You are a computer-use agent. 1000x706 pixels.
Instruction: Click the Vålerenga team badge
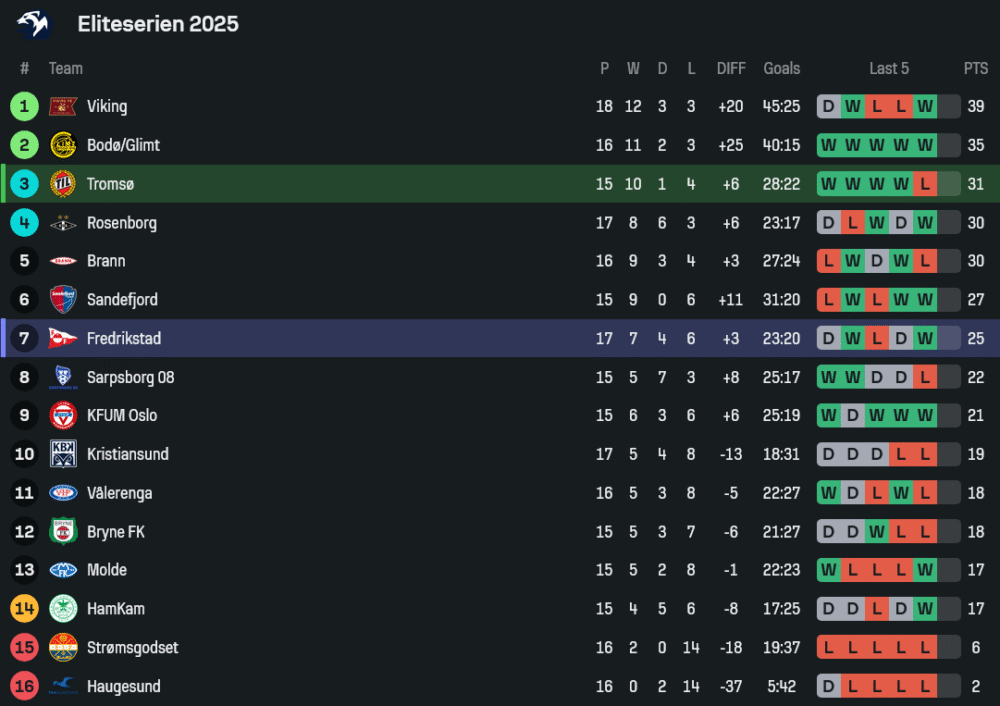[x=63, y=493]
